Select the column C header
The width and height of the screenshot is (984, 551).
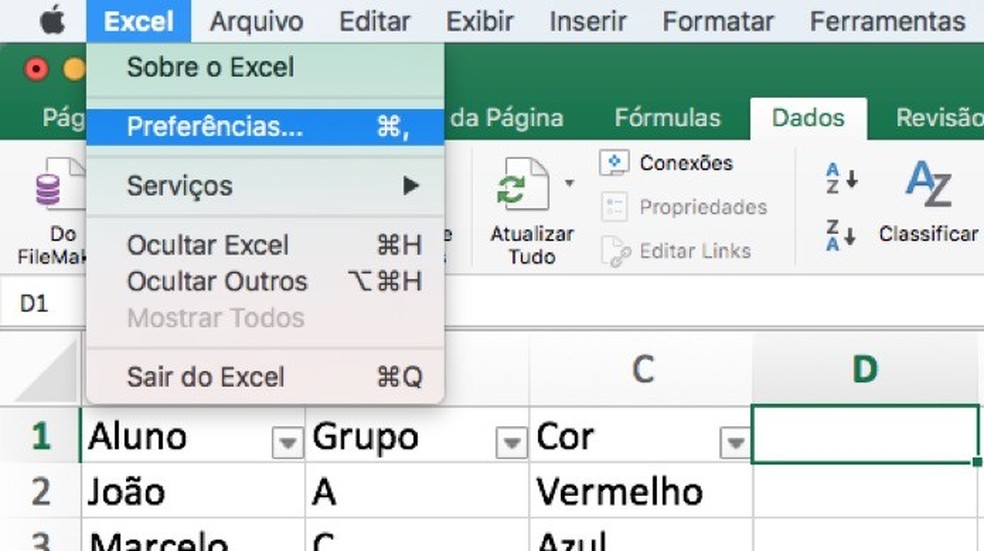(641, 371)
